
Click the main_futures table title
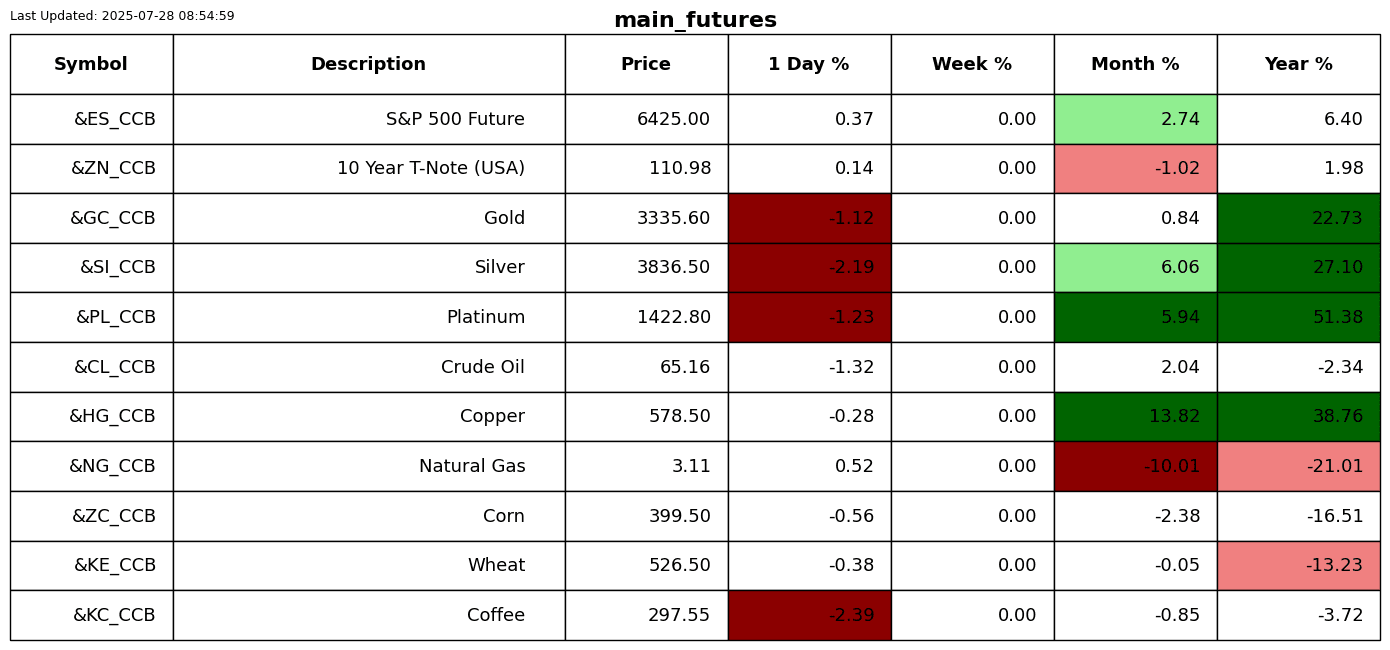pyautogui.click(x=695, y=20)
